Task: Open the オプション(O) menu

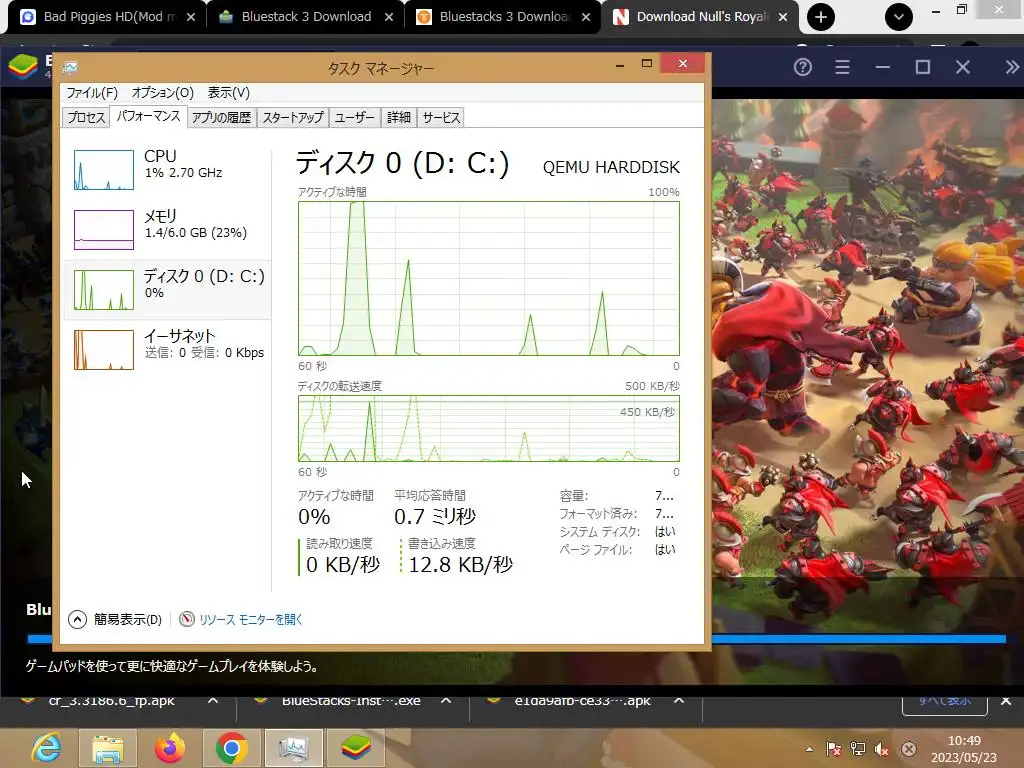Action: tap(163, 93)
